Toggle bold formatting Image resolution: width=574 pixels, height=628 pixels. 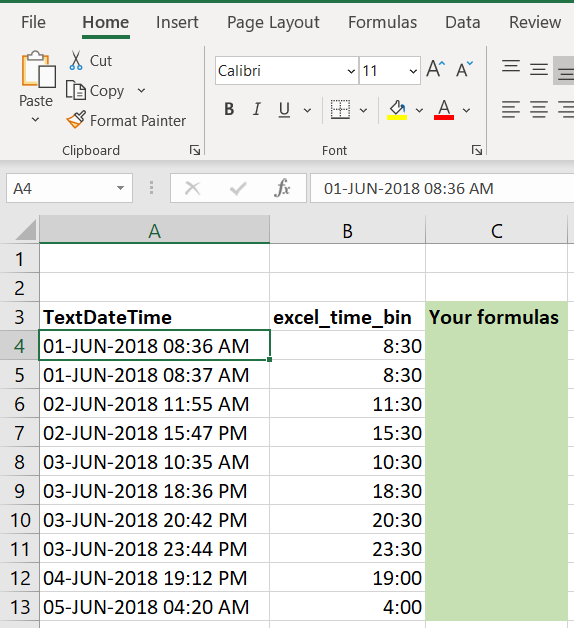pyautogui.click(x=229, y=109)
